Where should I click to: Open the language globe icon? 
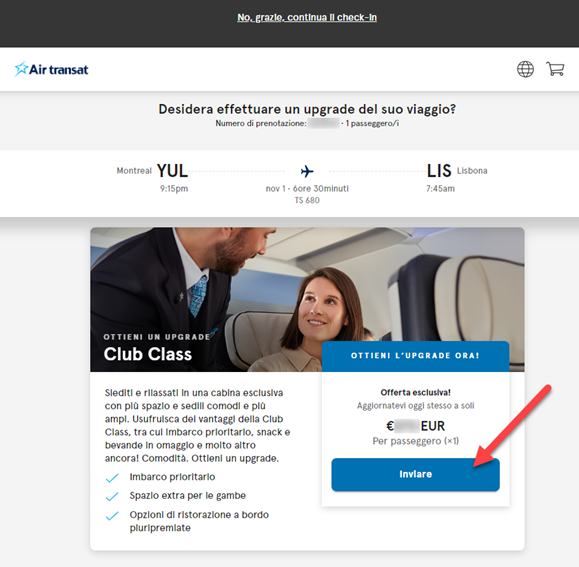click(x=525, y=69)
